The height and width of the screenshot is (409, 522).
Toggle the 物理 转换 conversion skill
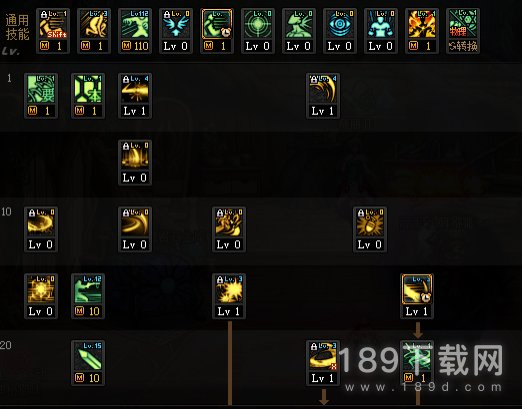click(x=463, y=31)
